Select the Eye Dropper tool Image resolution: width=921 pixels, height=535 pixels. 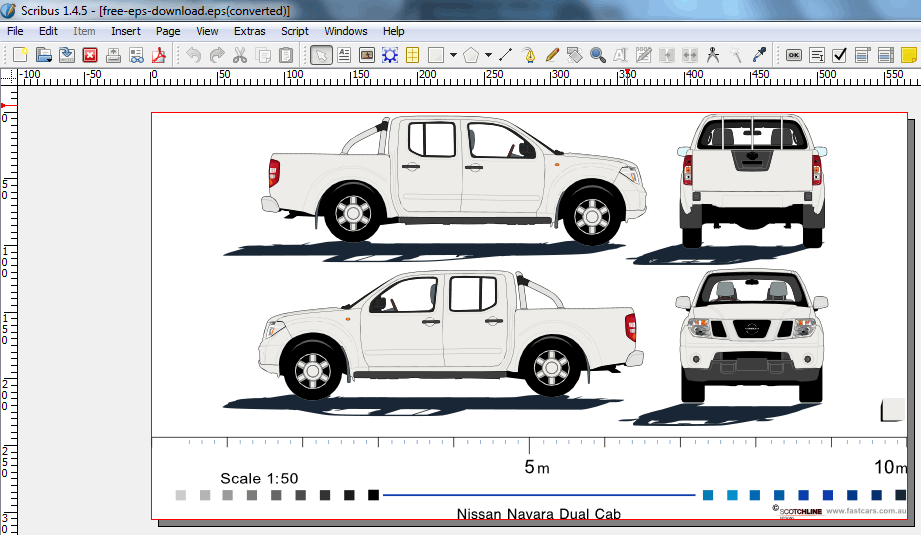point(759,55)
